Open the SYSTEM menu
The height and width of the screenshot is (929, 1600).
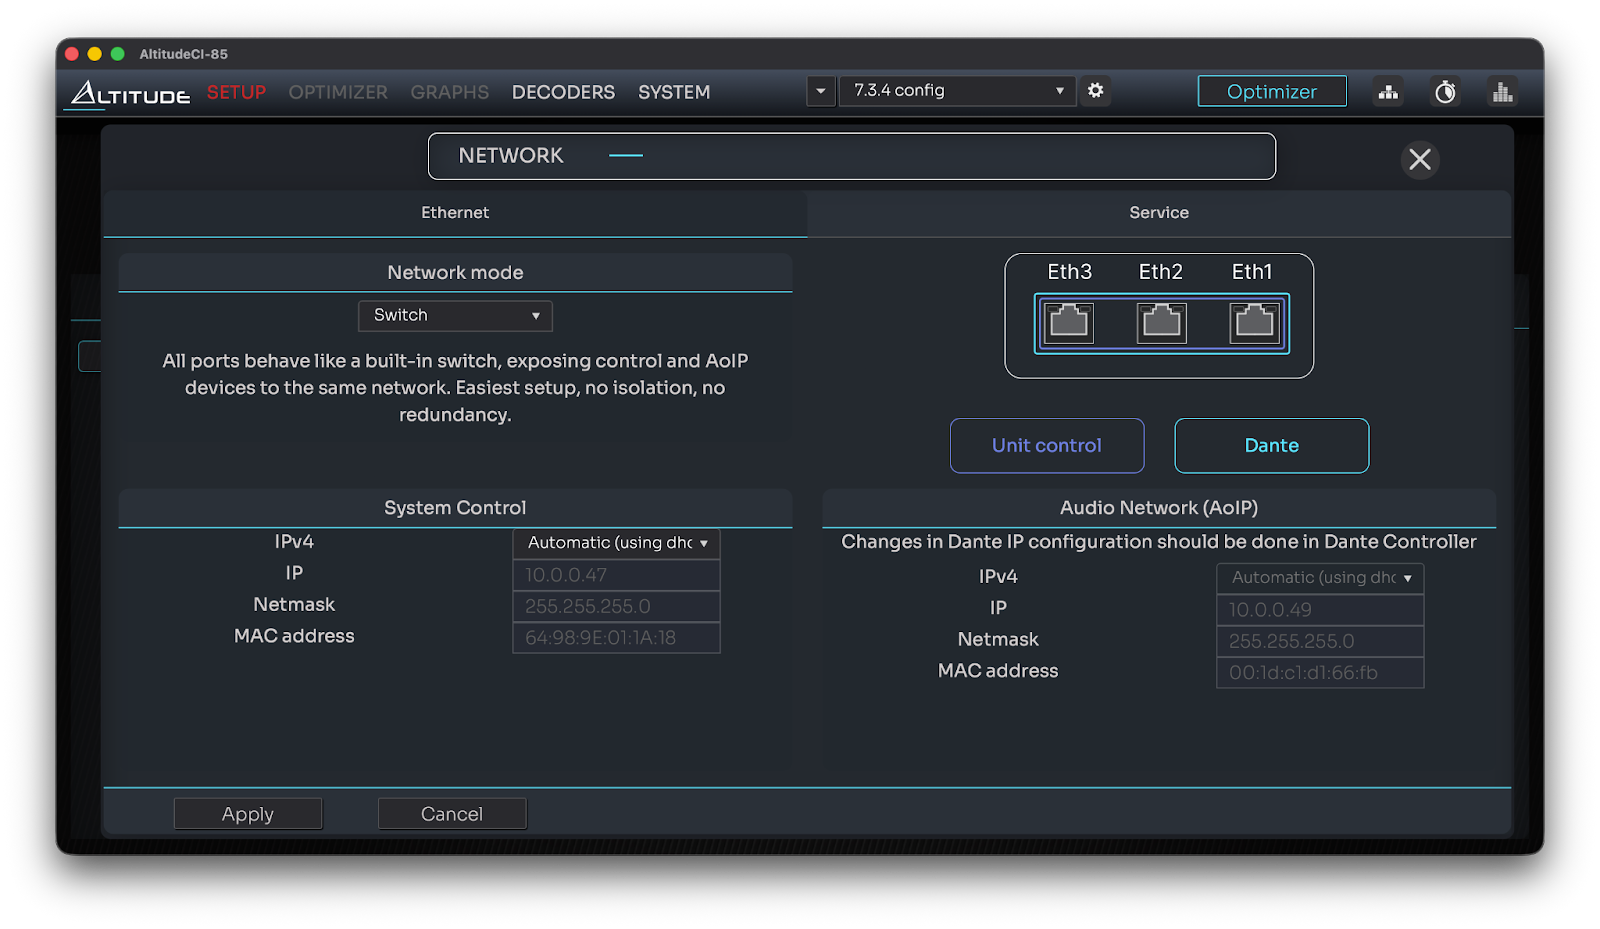pyautogui.click(x=674, y=92)
